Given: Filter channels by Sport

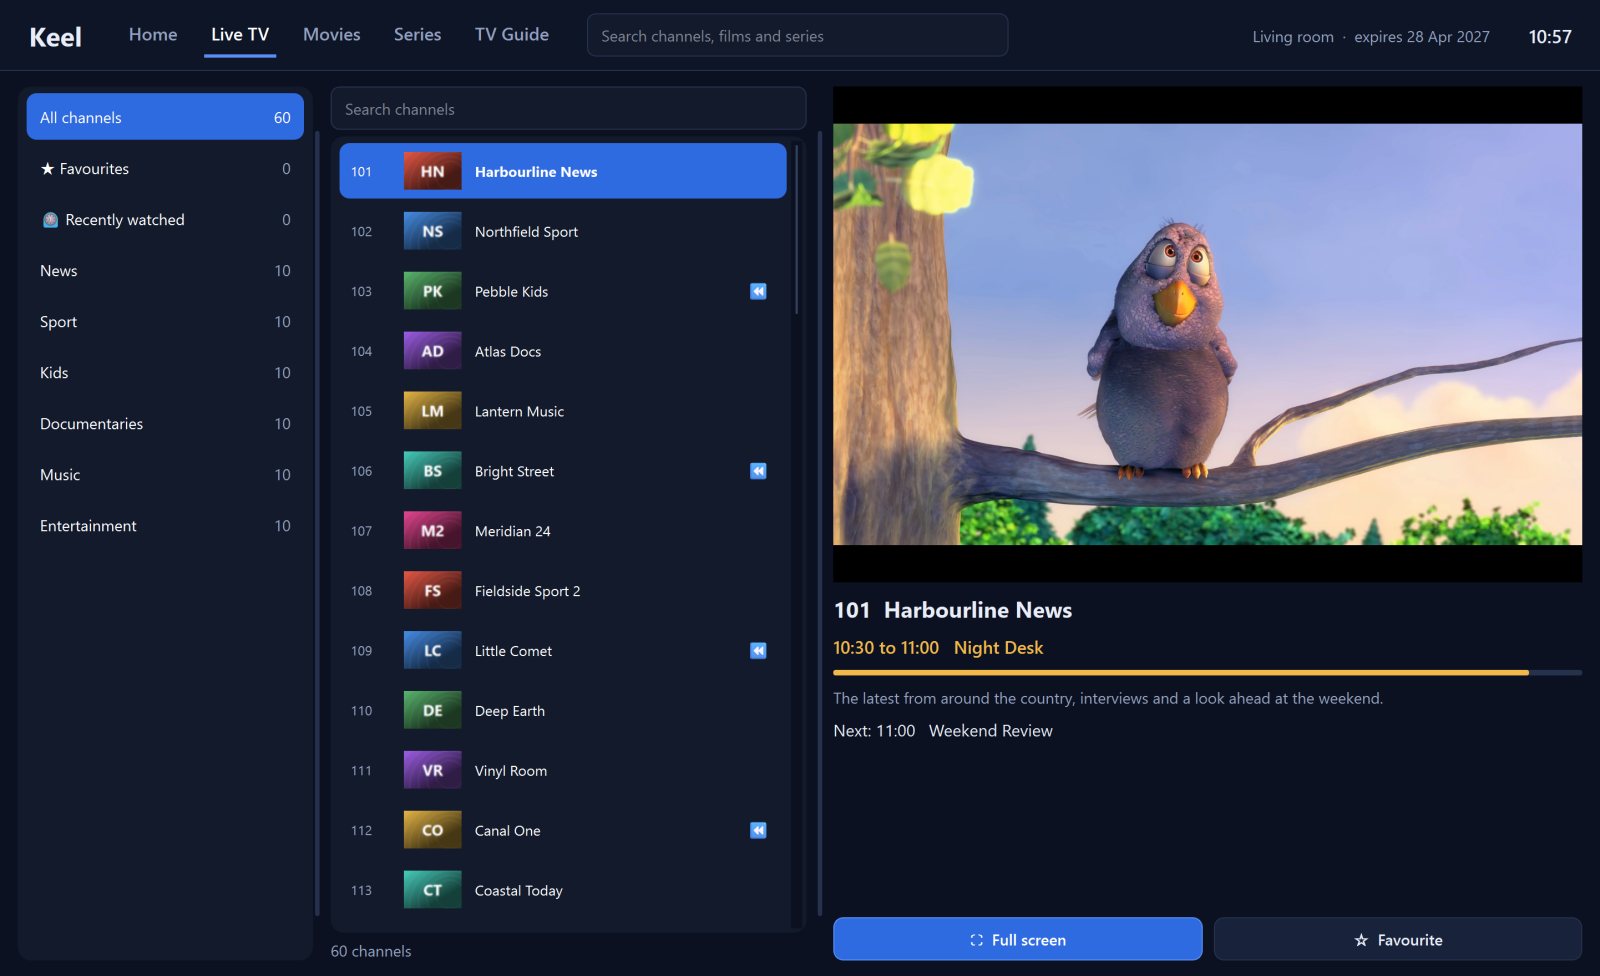Looking at the screenshot, I should (165, 322).
